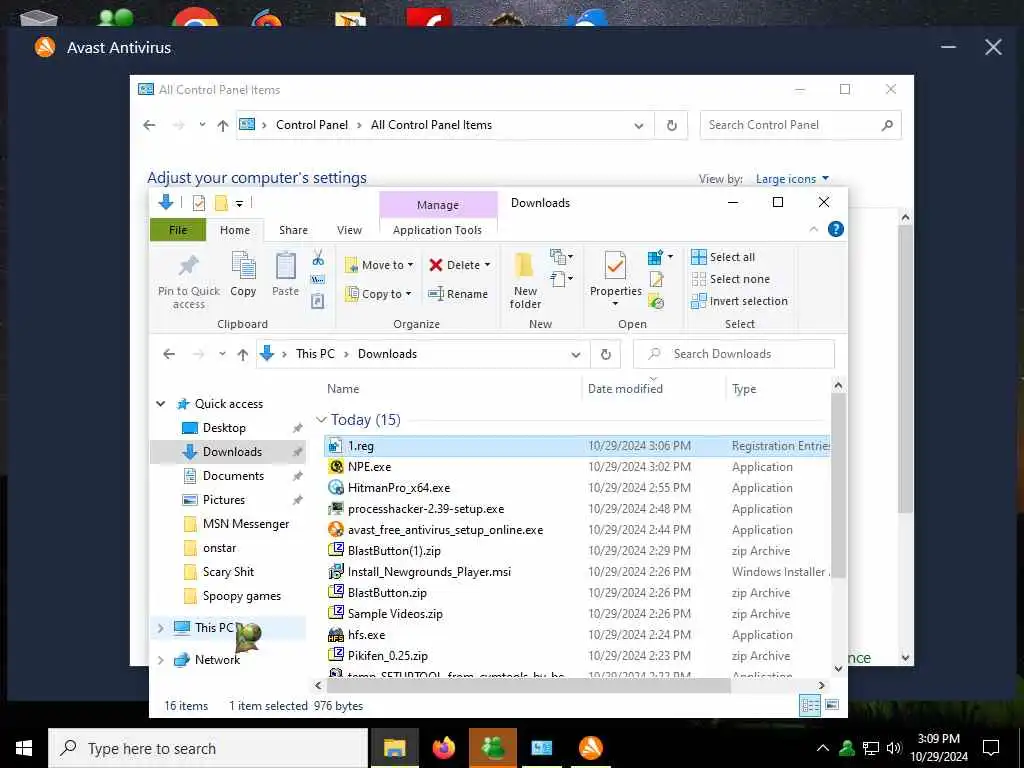Click quick access toolbar Properties icon

(199, 203)
